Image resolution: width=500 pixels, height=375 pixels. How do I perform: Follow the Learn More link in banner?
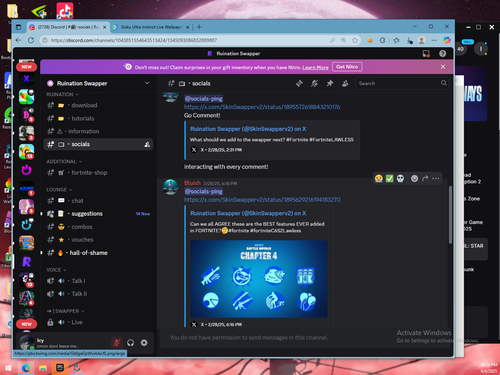(315, 67)
